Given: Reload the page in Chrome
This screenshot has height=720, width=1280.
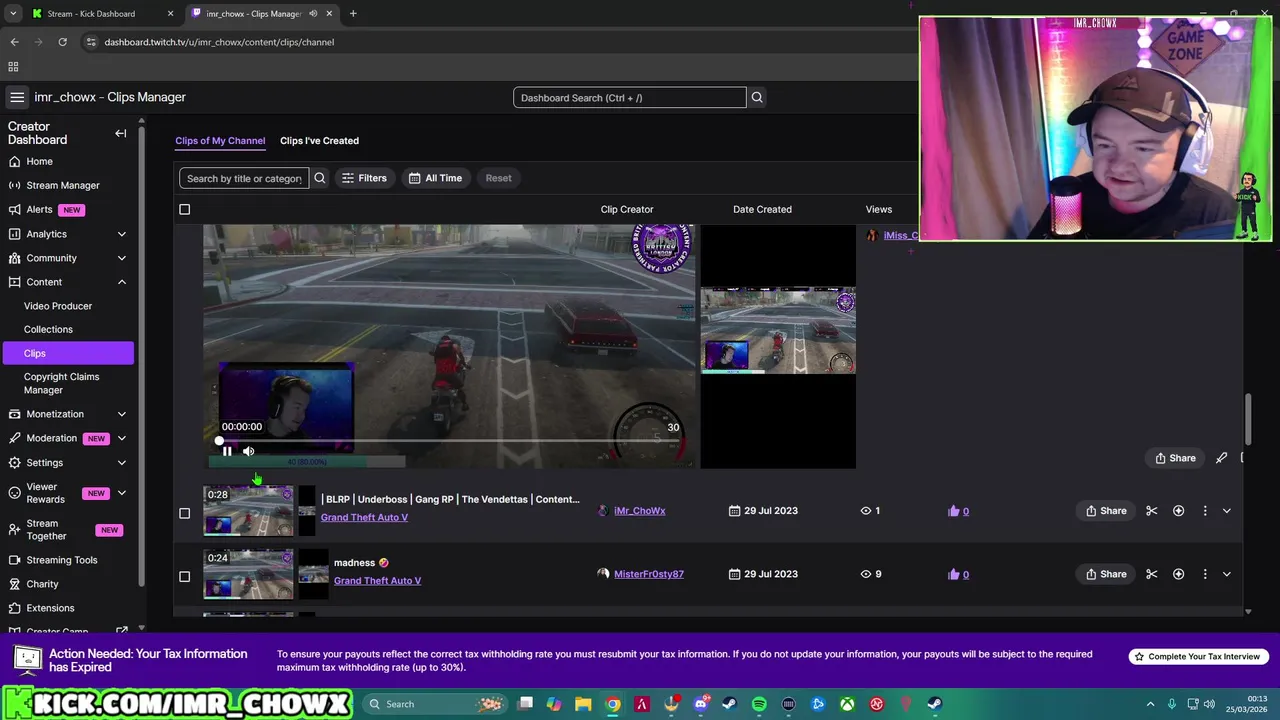Looking at the screenshot, I should [x=62, y=42].
